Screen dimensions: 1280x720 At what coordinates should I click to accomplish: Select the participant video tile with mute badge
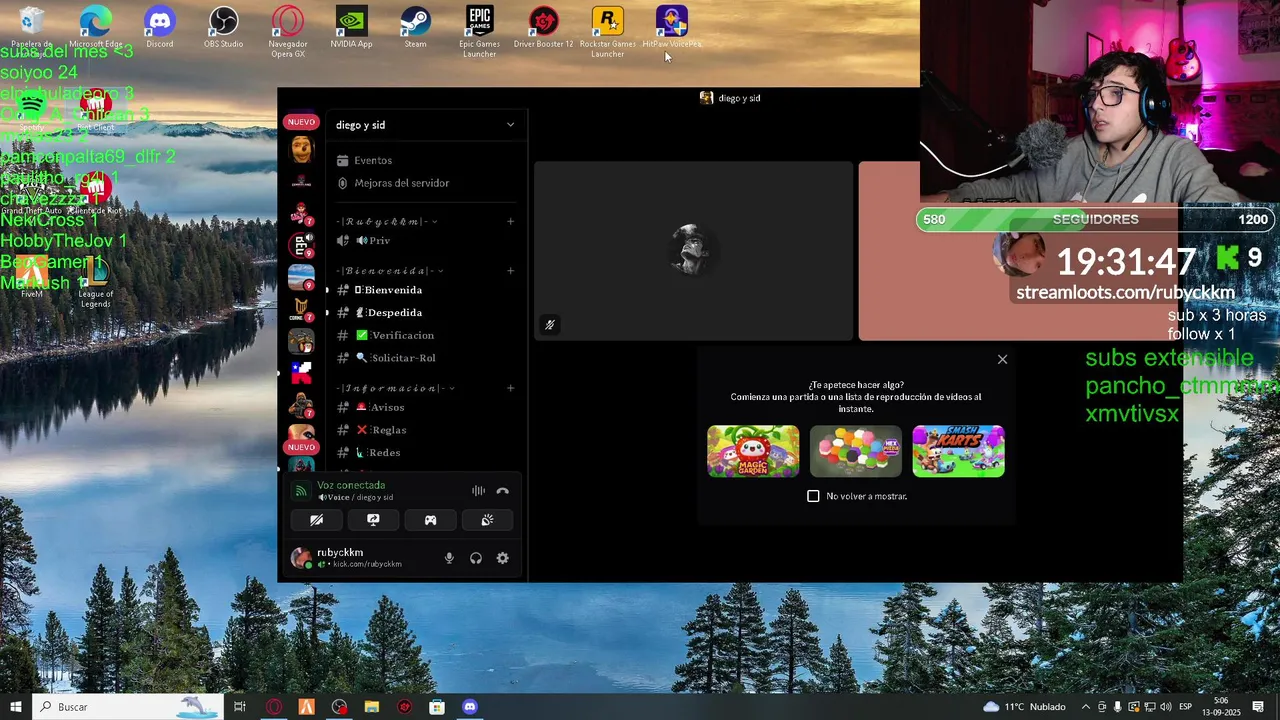693,251
